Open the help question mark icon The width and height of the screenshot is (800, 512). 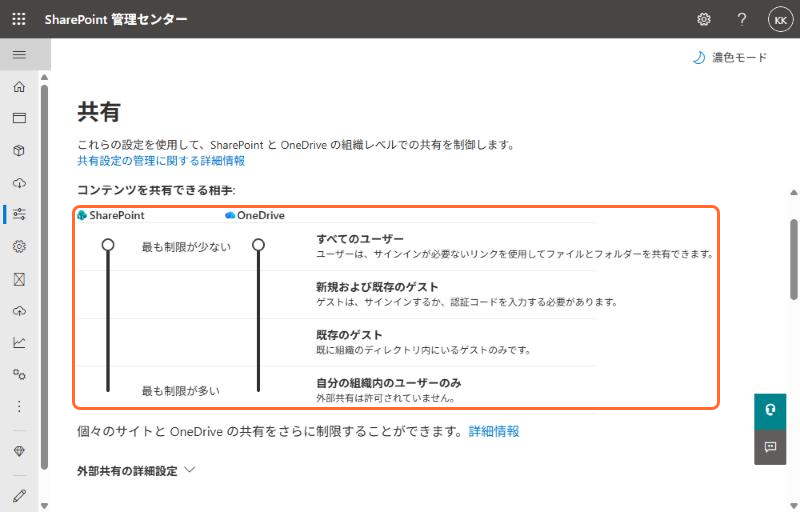tap(742, 19)
